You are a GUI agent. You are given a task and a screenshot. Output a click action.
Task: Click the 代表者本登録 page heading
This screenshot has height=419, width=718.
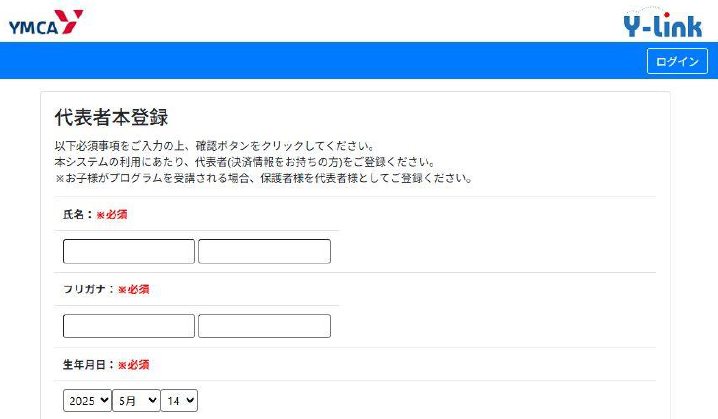tap(111, 117)
